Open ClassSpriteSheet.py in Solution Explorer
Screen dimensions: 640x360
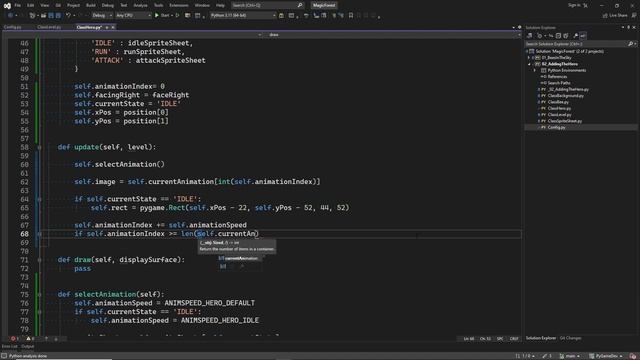(564, 121)
